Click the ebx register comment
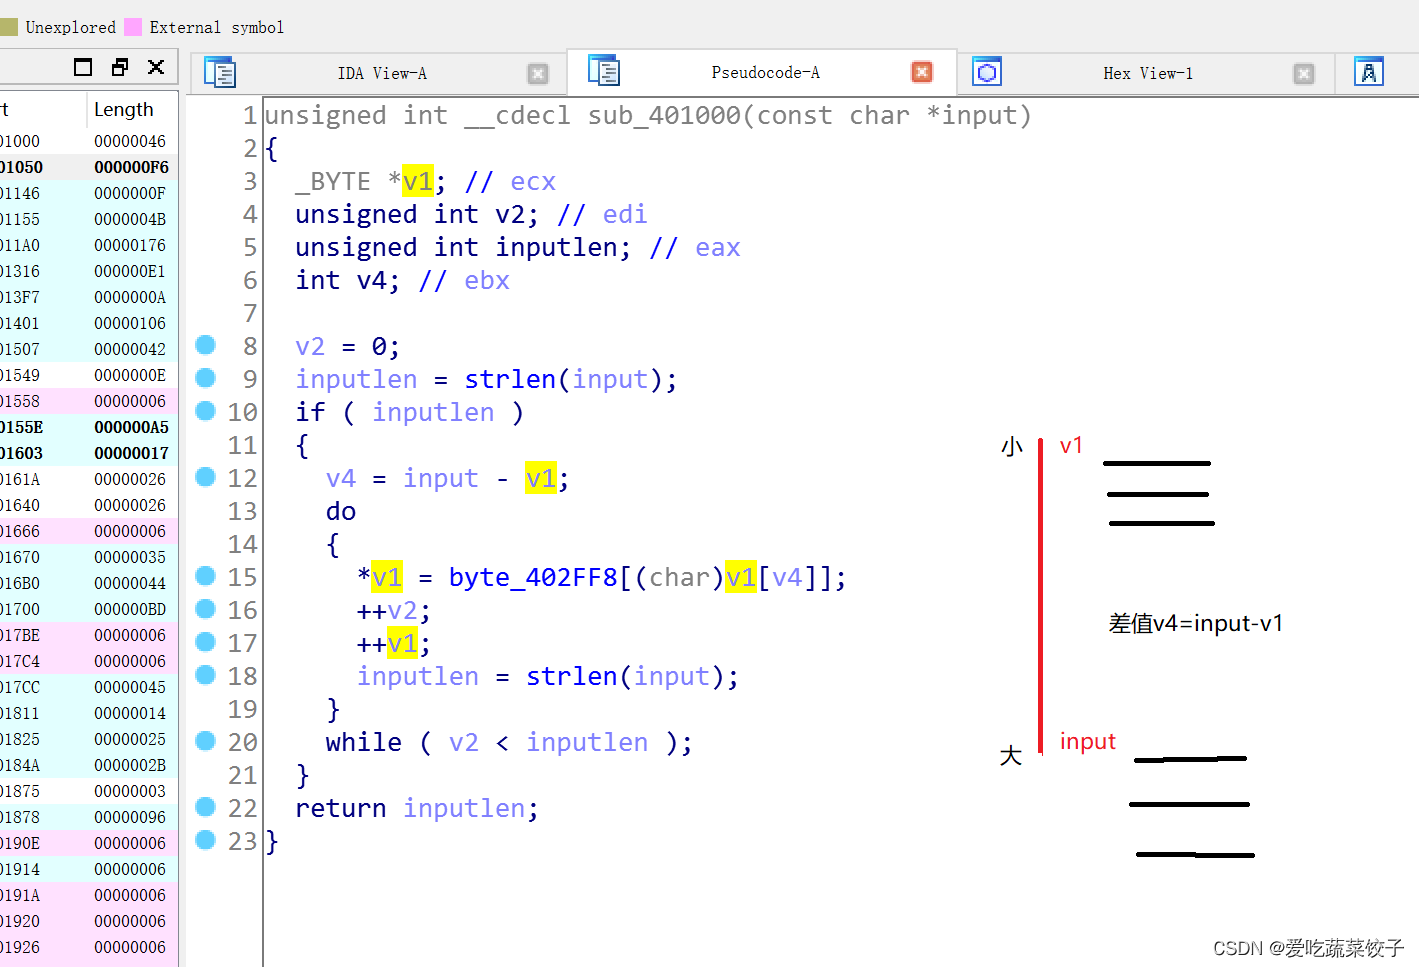 487,280
